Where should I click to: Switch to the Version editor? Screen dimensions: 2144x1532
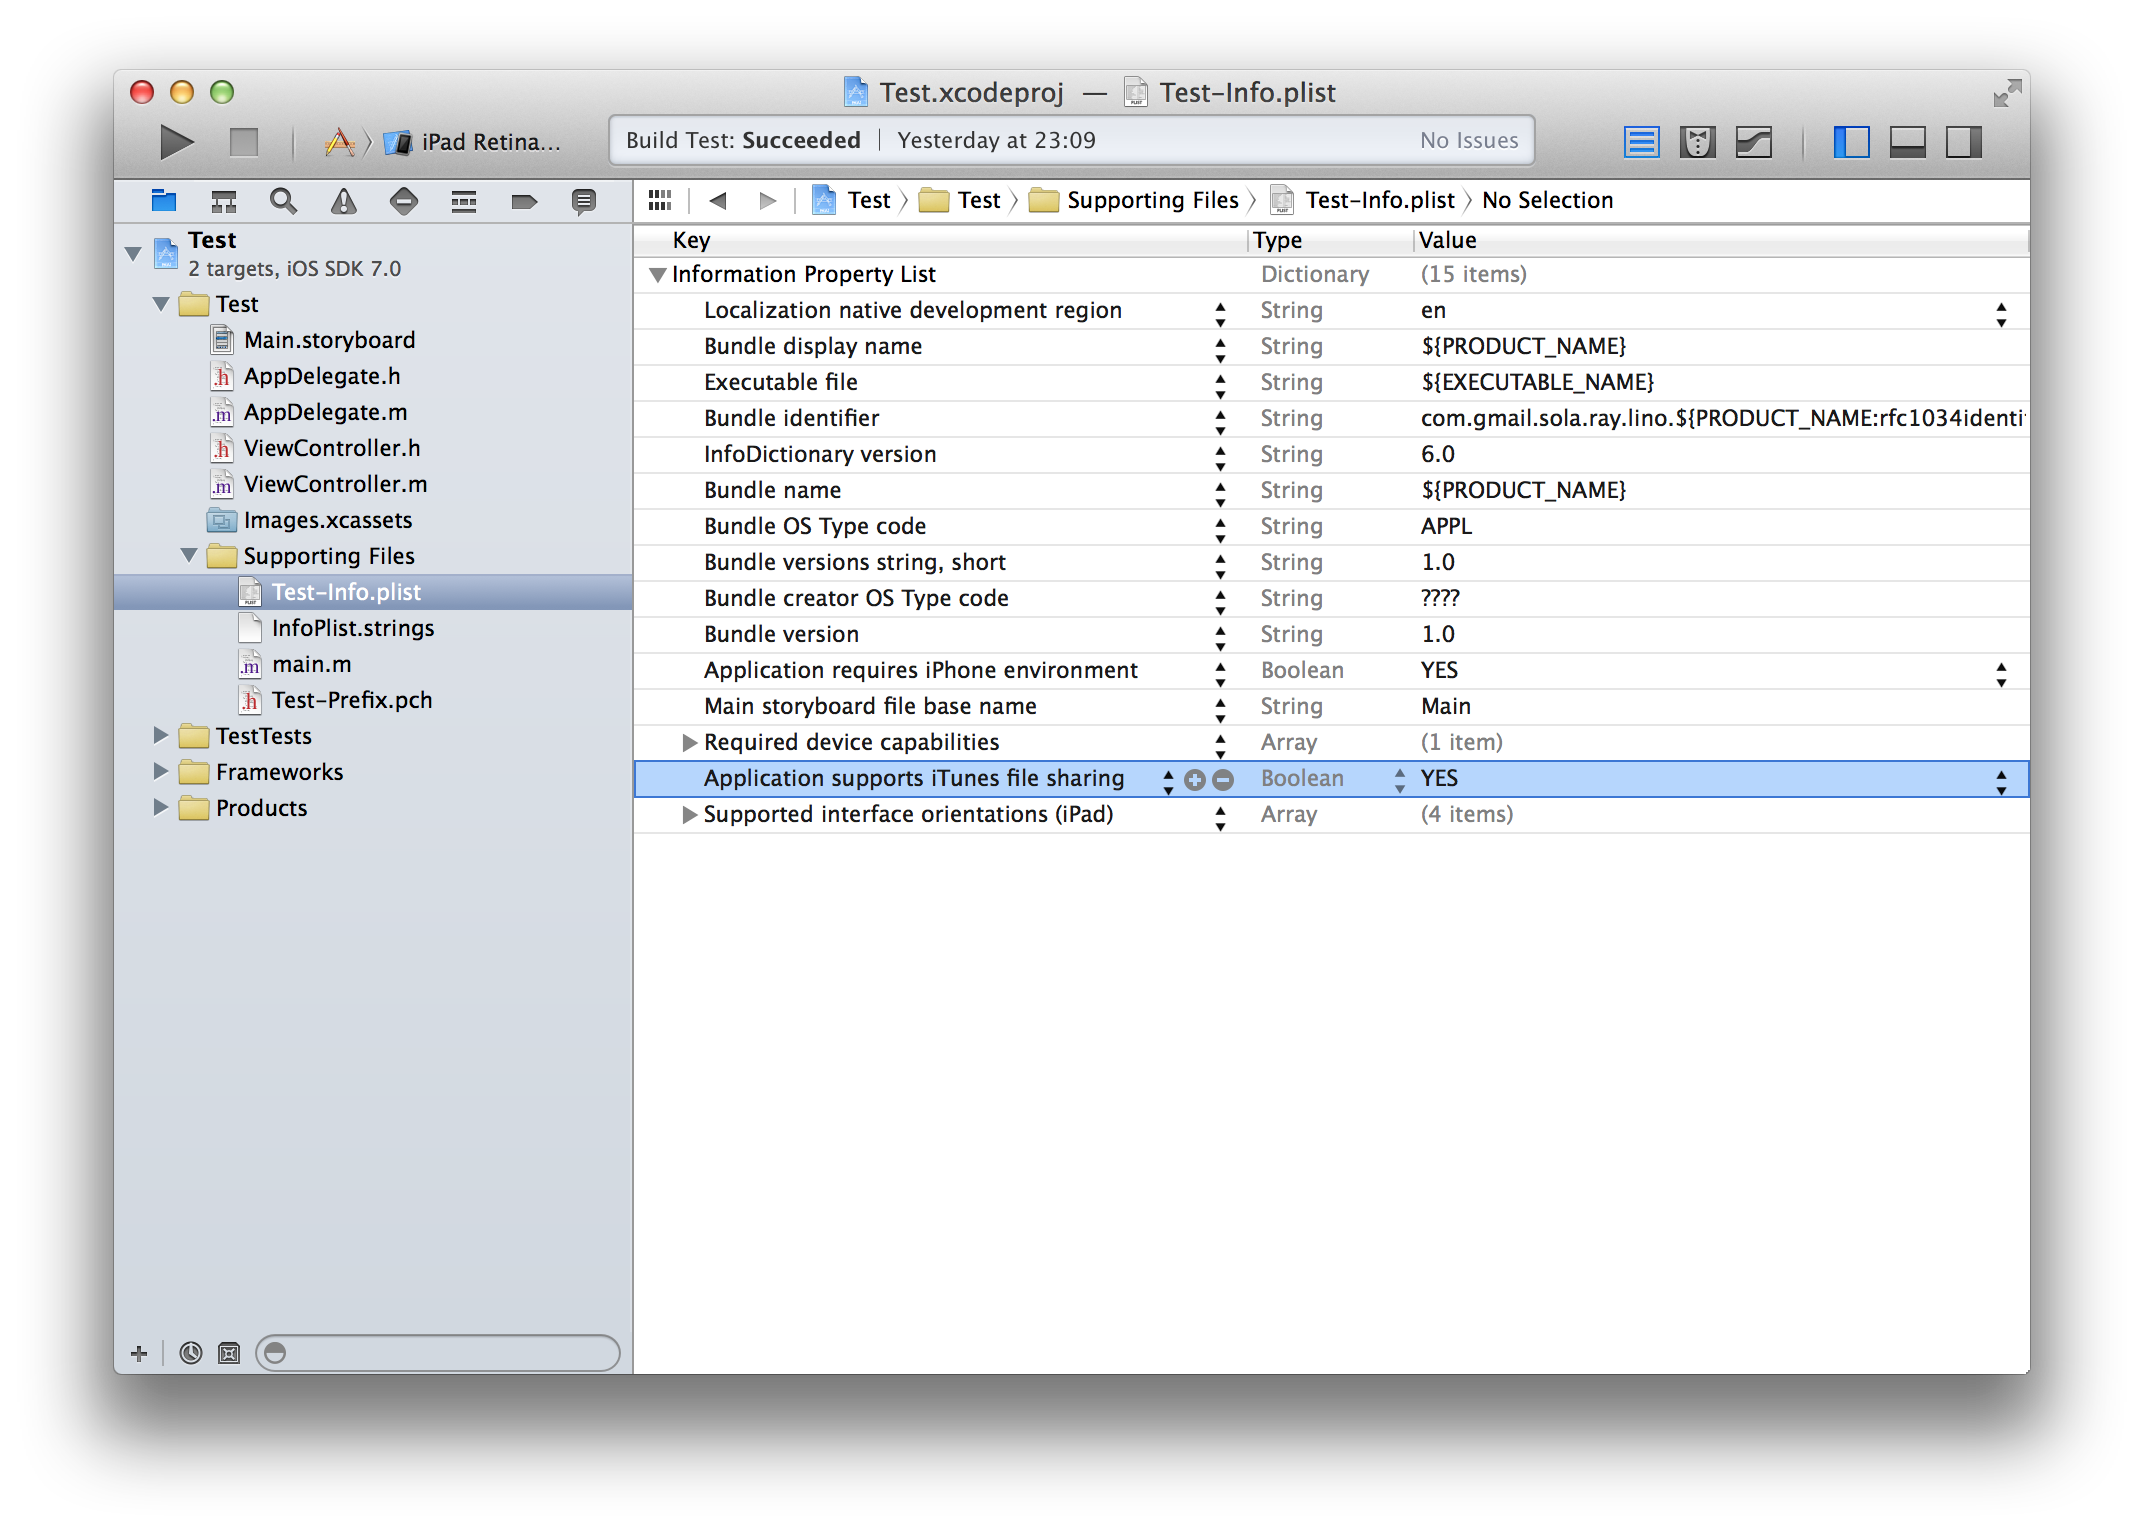click(x=1755, y=141)
